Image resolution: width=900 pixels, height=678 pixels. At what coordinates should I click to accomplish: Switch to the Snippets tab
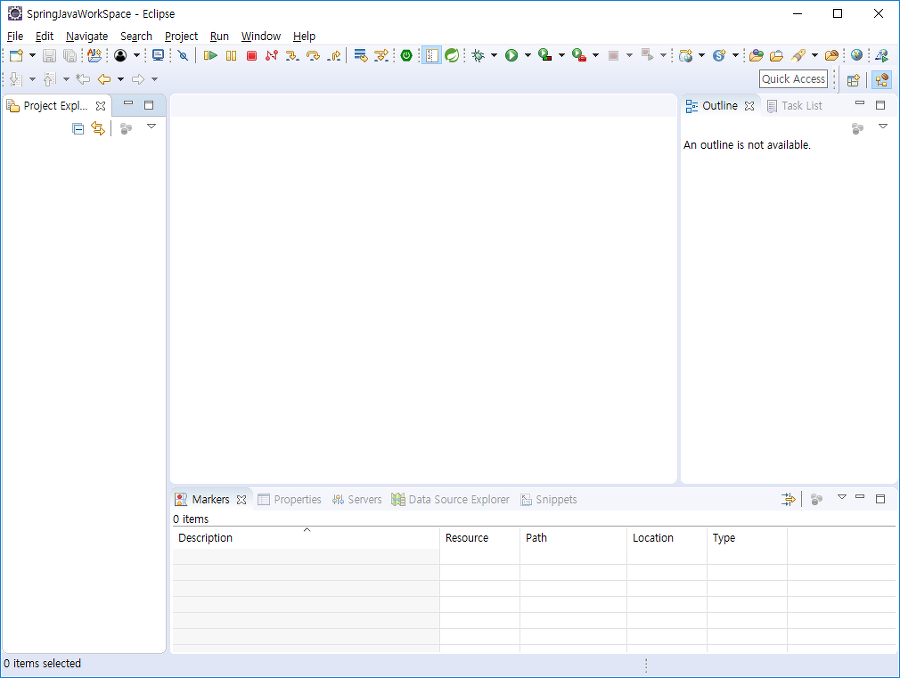549,499
